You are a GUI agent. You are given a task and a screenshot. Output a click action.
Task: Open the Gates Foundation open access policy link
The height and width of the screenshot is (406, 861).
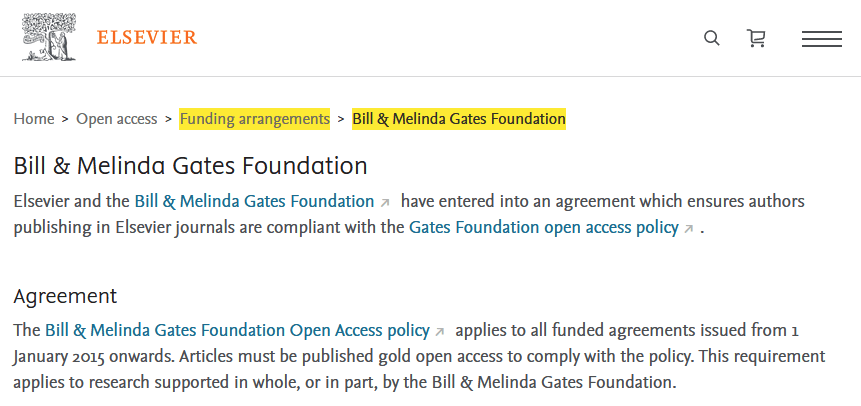tap(543, 227)
